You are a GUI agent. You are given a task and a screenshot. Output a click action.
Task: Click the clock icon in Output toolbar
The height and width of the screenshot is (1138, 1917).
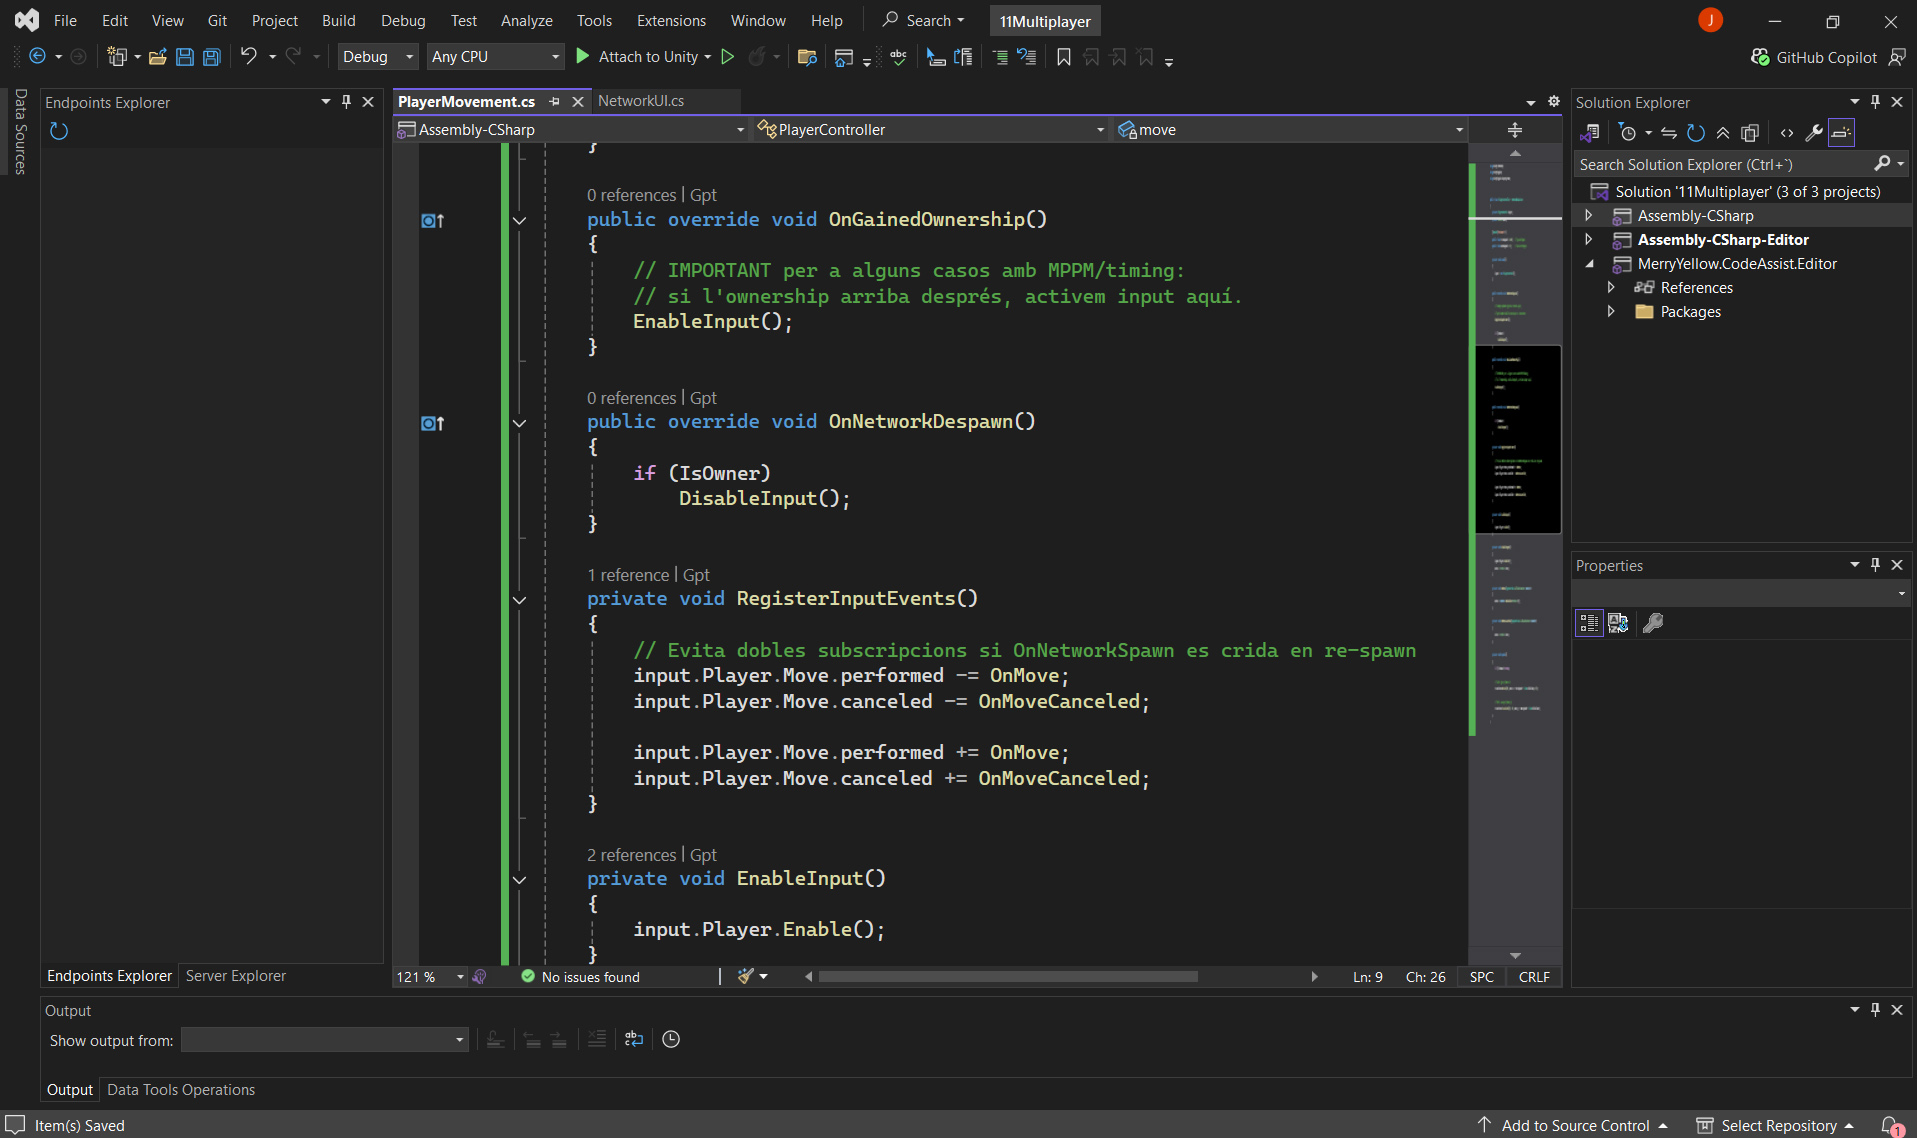click(x=671, y=1040)
